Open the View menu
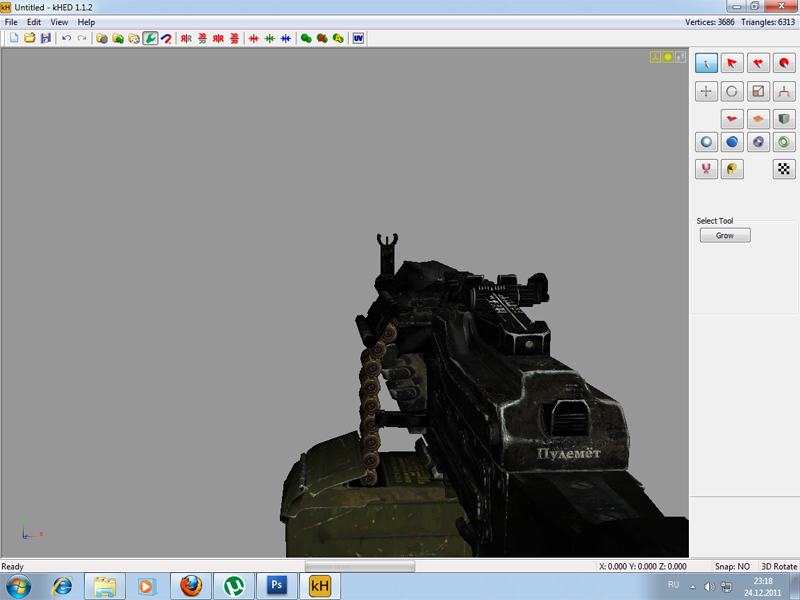800x600 pixels. tap(59, 22)
